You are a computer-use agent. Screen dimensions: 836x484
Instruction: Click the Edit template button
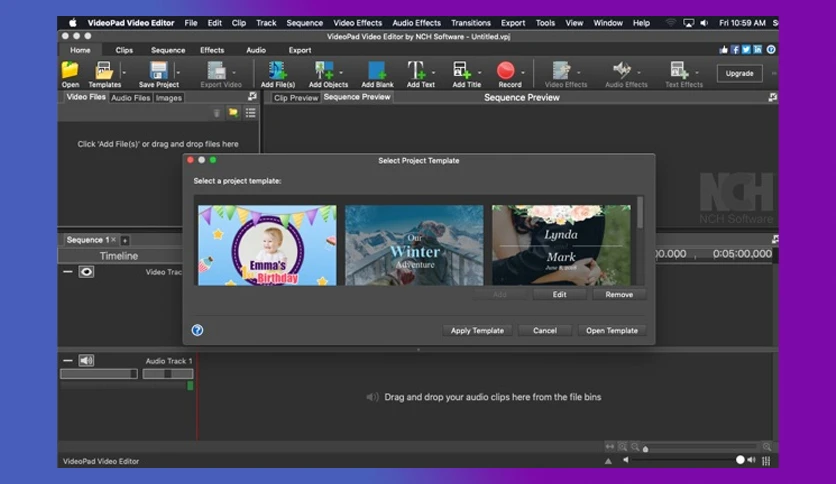(x=559, y=294)
